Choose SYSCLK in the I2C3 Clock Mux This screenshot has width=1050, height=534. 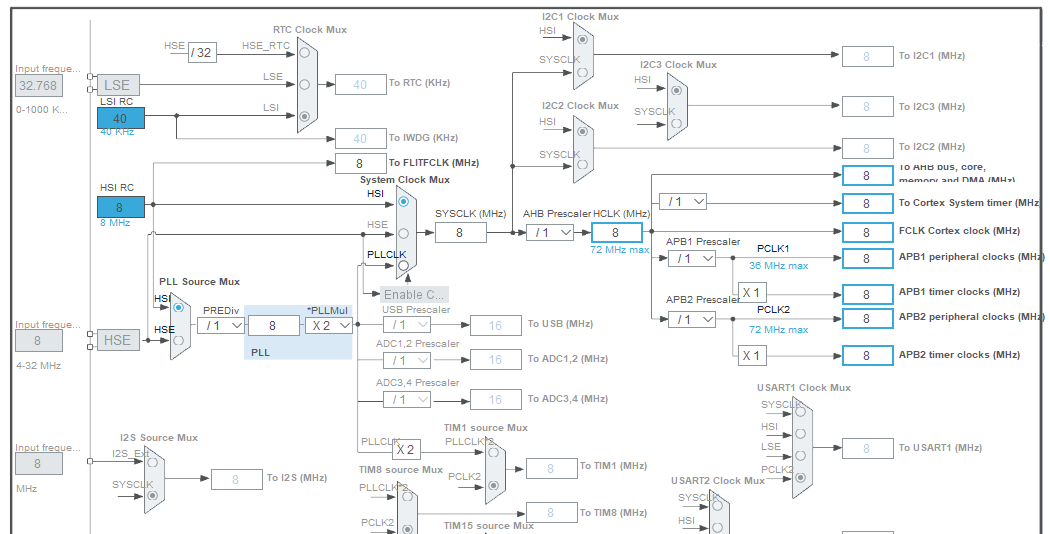coord(676,122)
